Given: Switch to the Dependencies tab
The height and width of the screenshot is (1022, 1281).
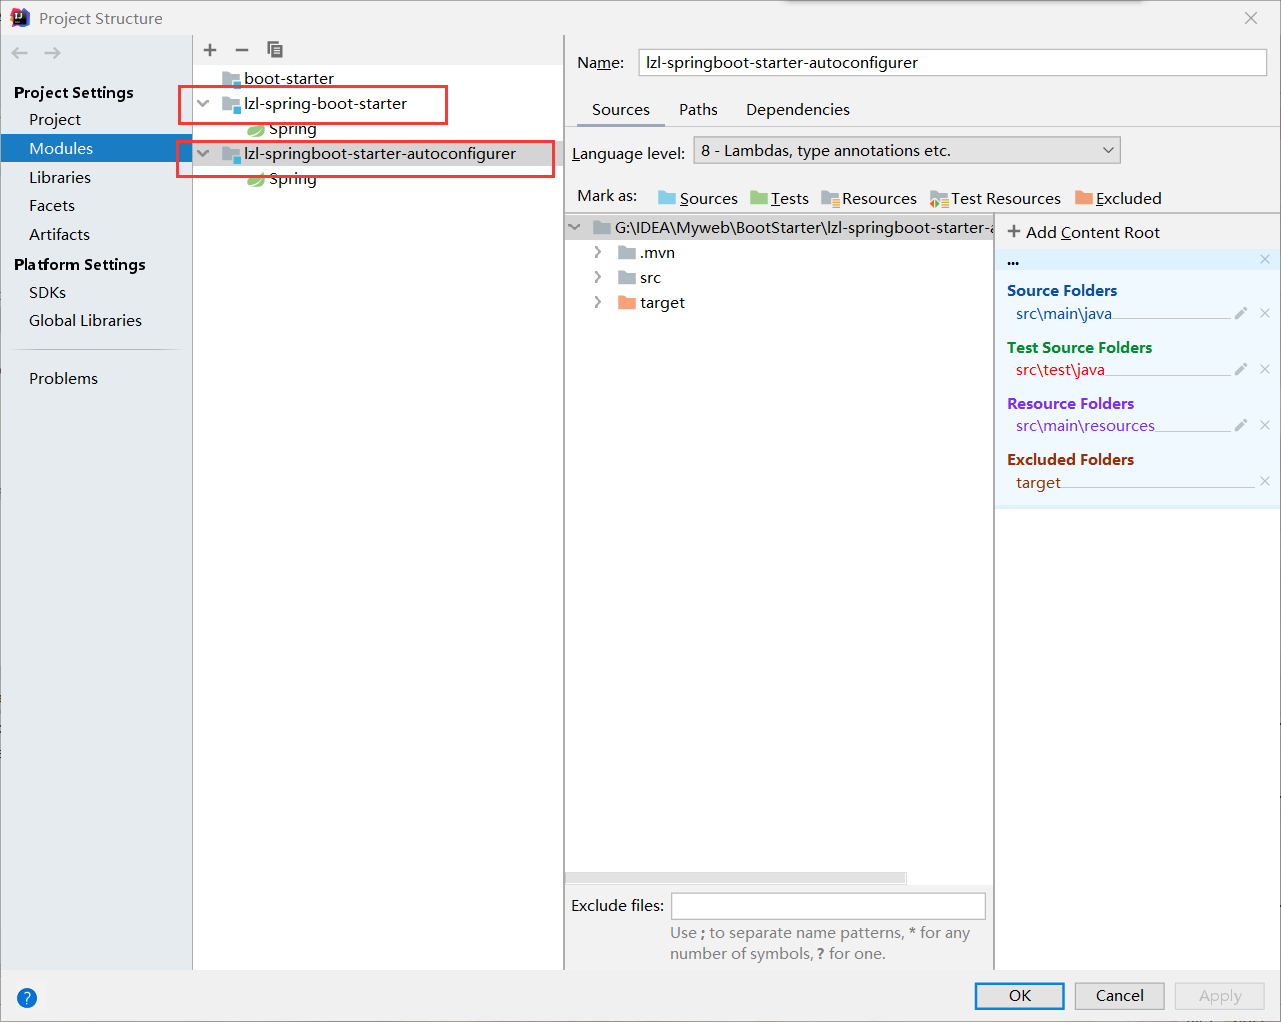Looking at the screenshot, I should [798, 110].
